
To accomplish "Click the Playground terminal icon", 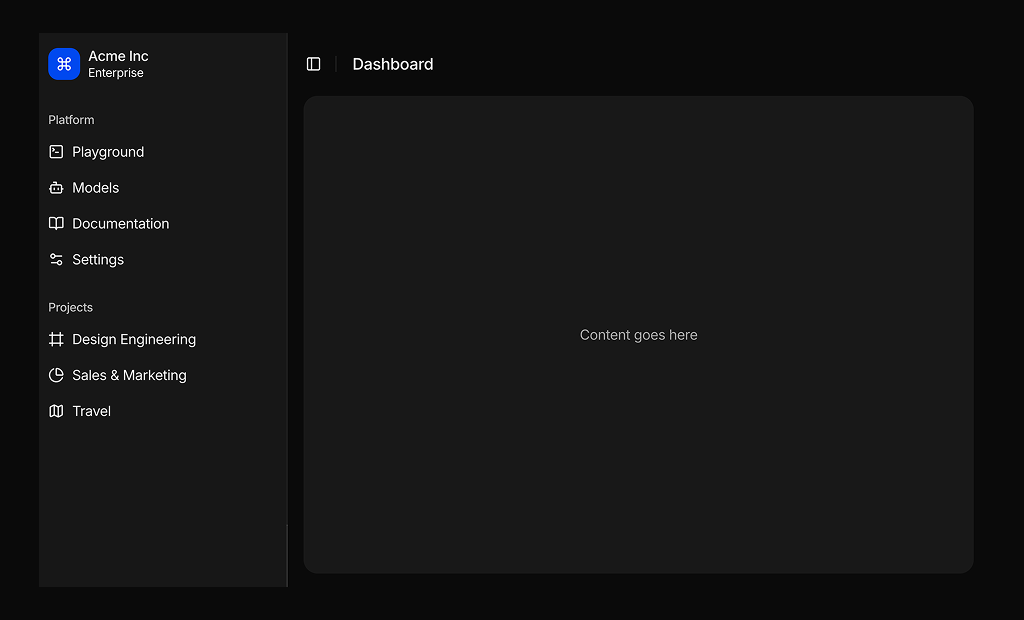I will 56,152.
